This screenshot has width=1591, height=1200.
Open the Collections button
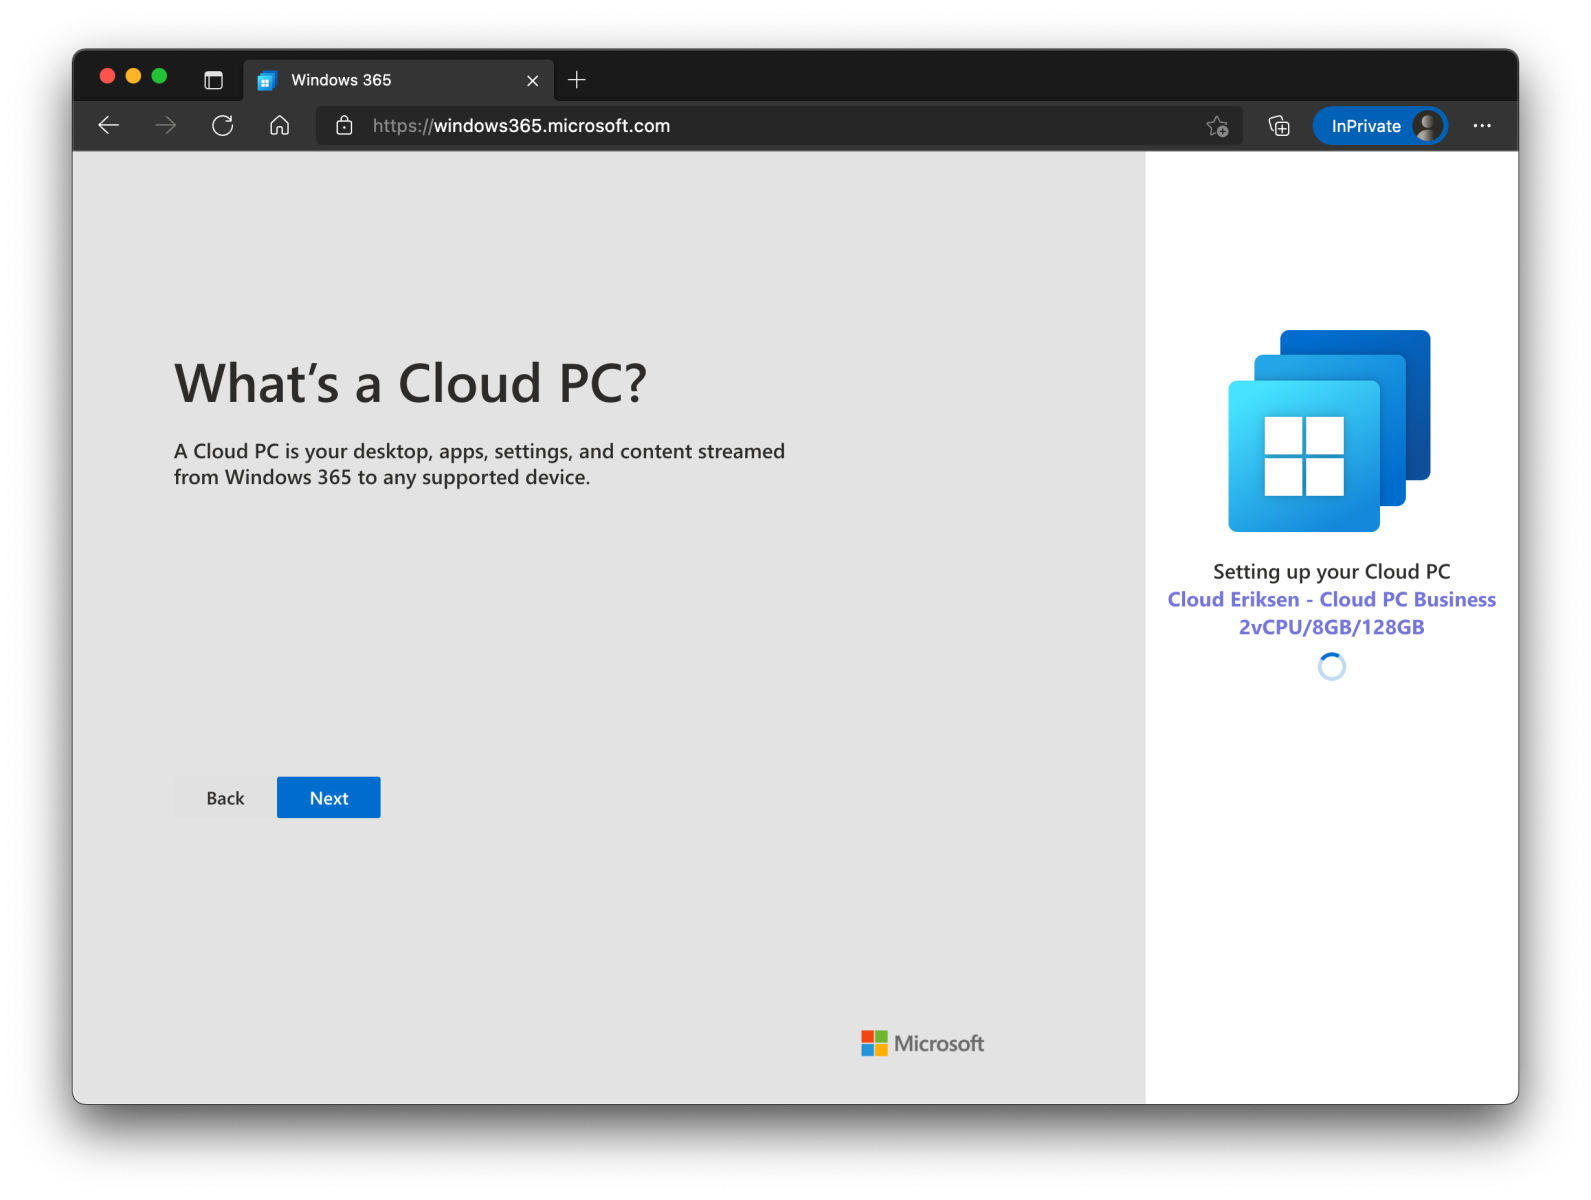point(1279,126)
